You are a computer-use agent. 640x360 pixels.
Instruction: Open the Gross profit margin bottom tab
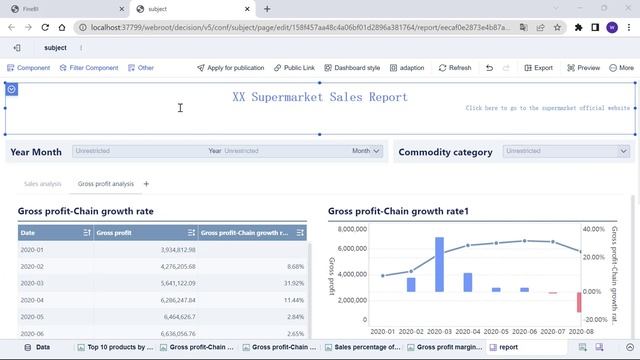pos(445,347)
